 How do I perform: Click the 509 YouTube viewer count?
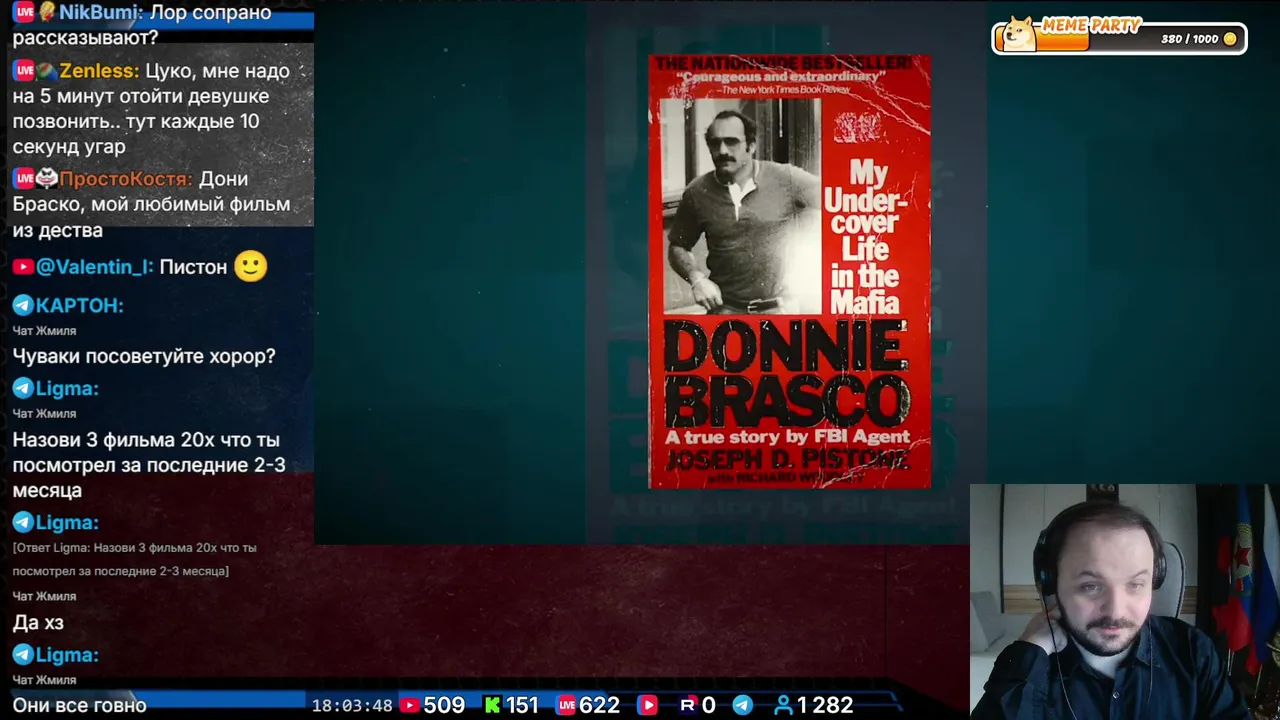point(444,705)
